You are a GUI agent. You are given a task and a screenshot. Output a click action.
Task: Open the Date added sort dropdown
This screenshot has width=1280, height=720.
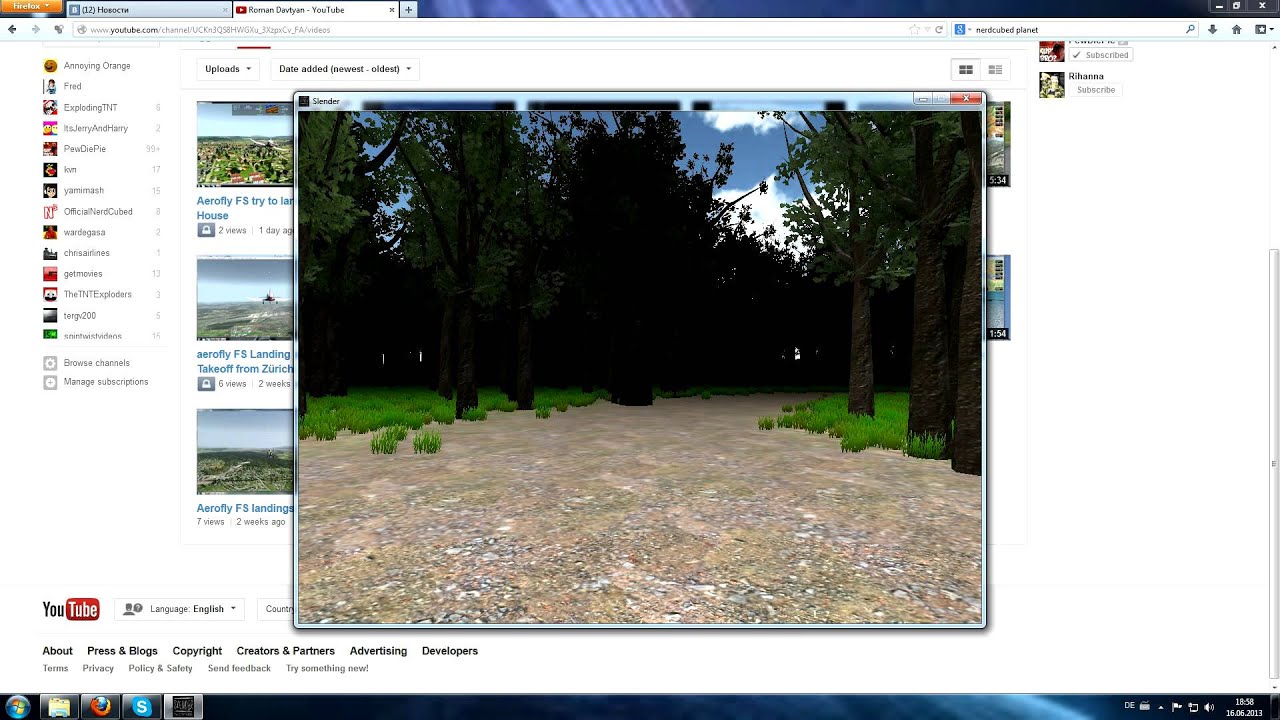[x=345, y=69]
